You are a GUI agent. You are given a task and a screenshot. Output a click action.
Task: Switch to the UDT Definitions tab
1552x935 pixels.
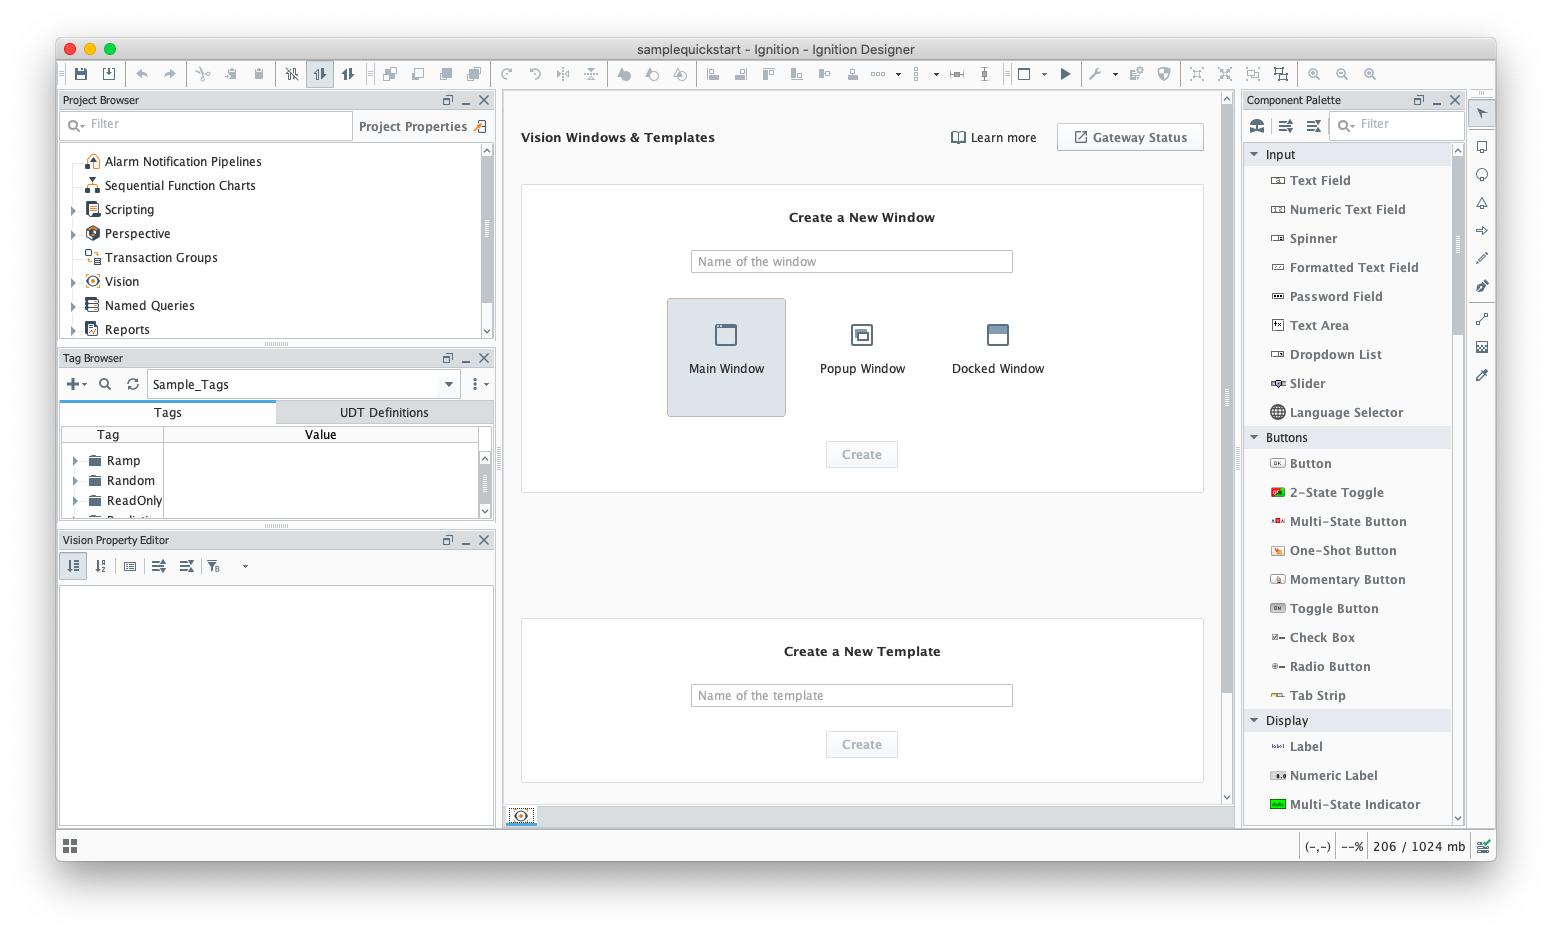(384, 412)
